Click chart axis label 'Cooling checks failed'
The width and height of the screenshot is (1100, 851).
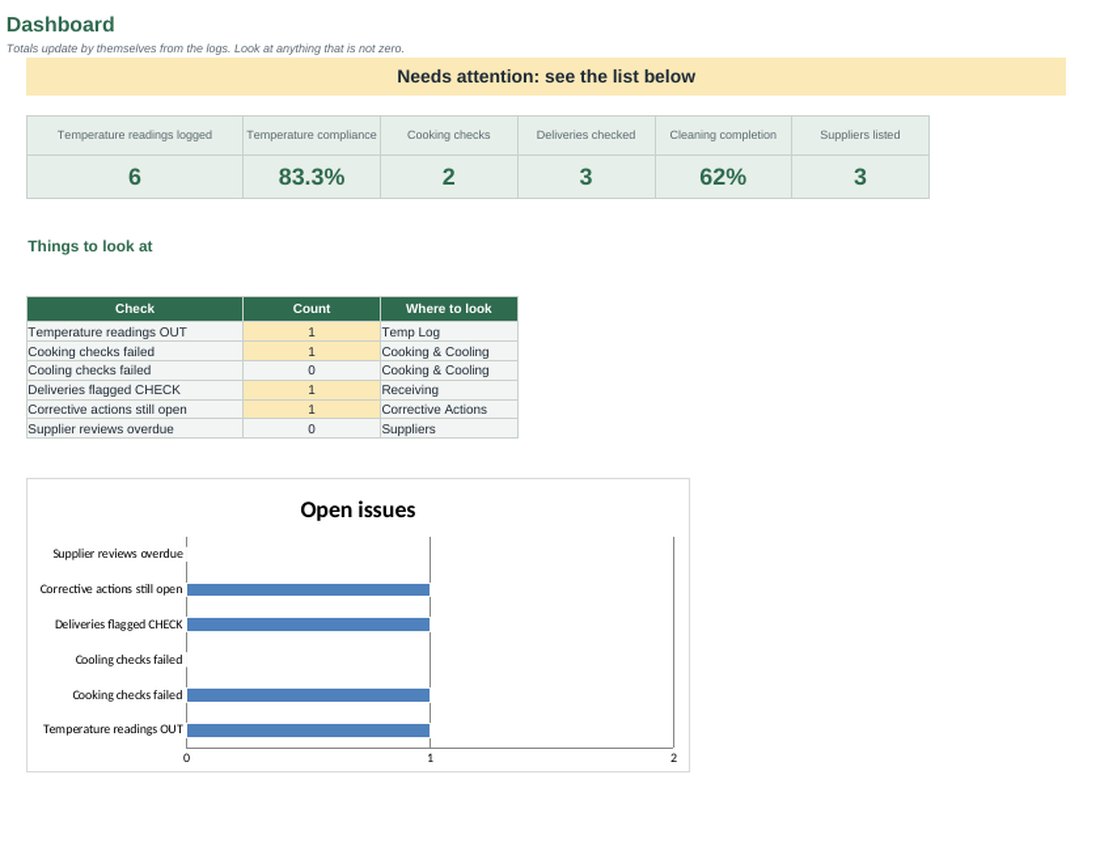point(129,659)
